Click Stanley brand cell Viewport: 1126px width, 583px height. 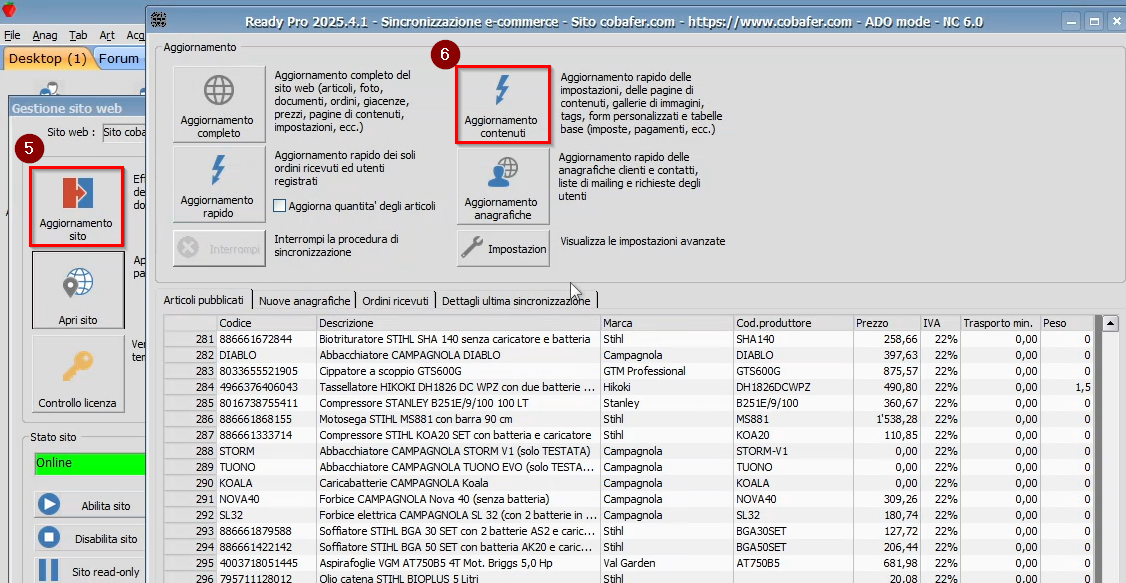tap(666, 403)
